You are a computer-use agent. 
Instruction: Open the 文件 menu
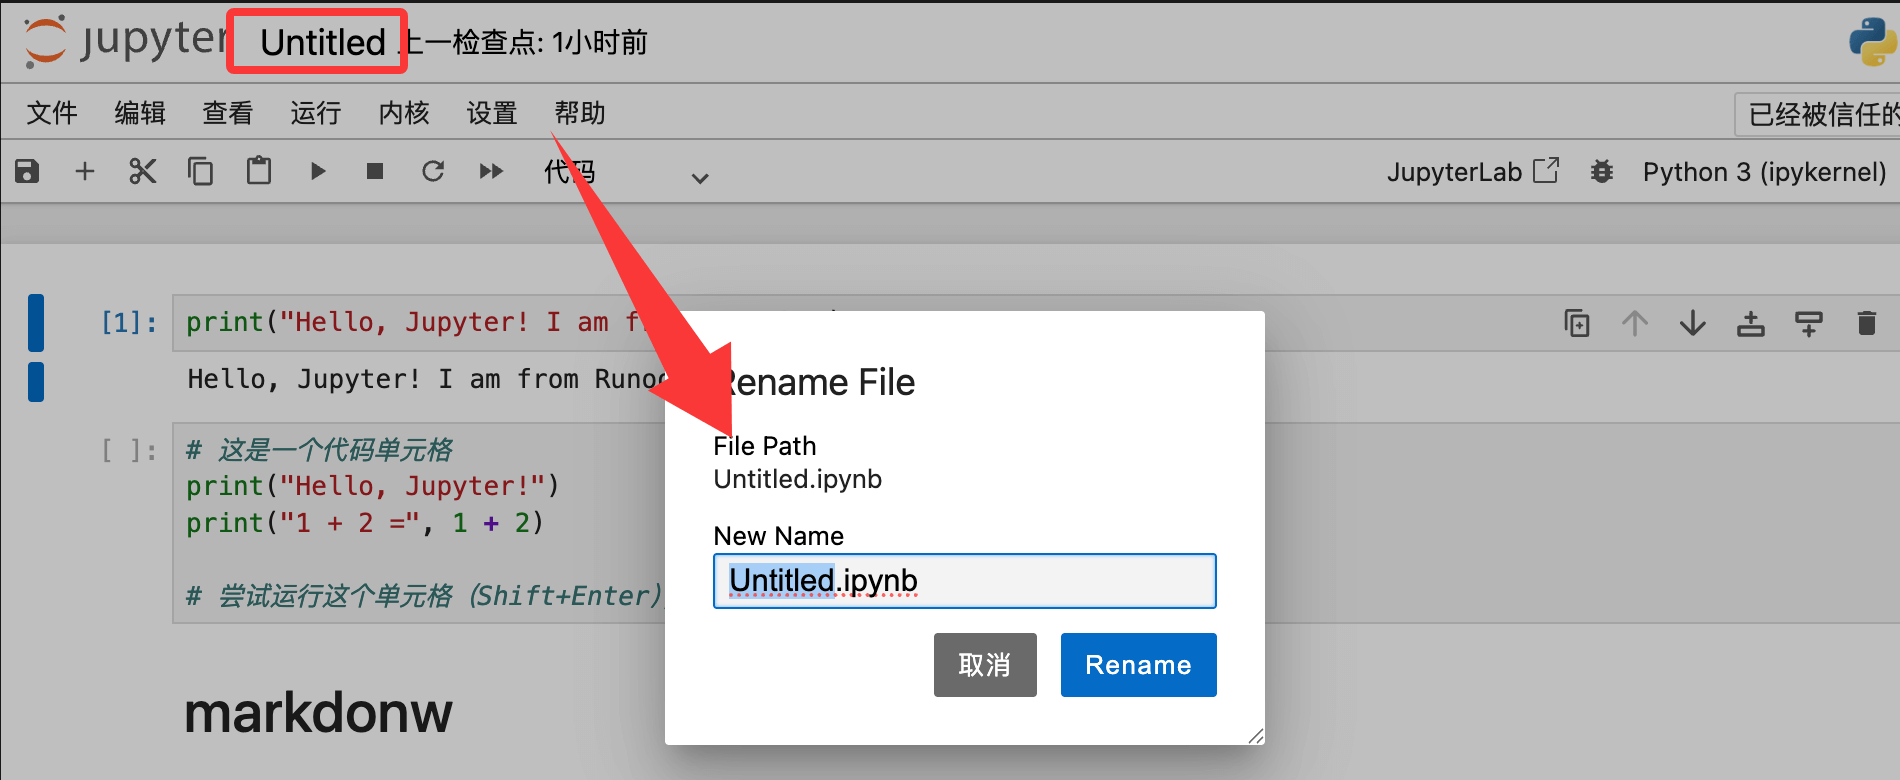[52, 113]
